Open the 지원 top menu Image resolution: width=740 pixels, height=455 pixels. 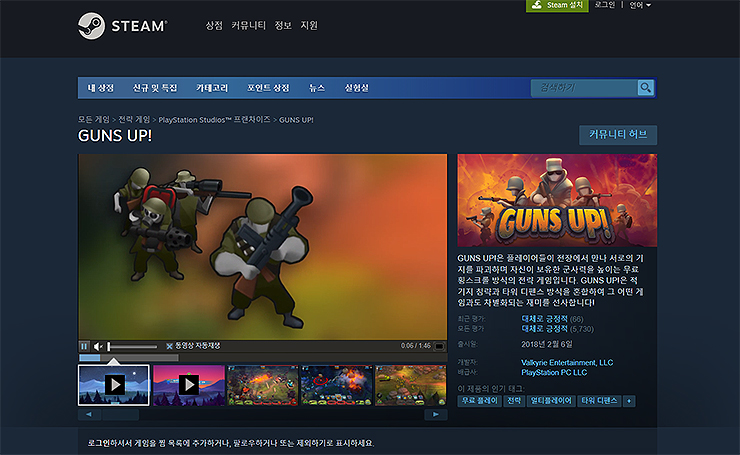[309, 25]
